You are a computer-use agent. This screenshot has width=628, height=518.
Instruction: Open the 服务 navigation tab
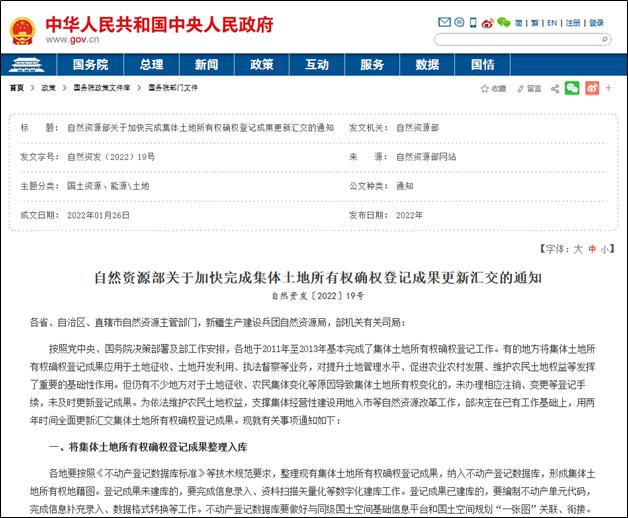(x=372, y=64)
